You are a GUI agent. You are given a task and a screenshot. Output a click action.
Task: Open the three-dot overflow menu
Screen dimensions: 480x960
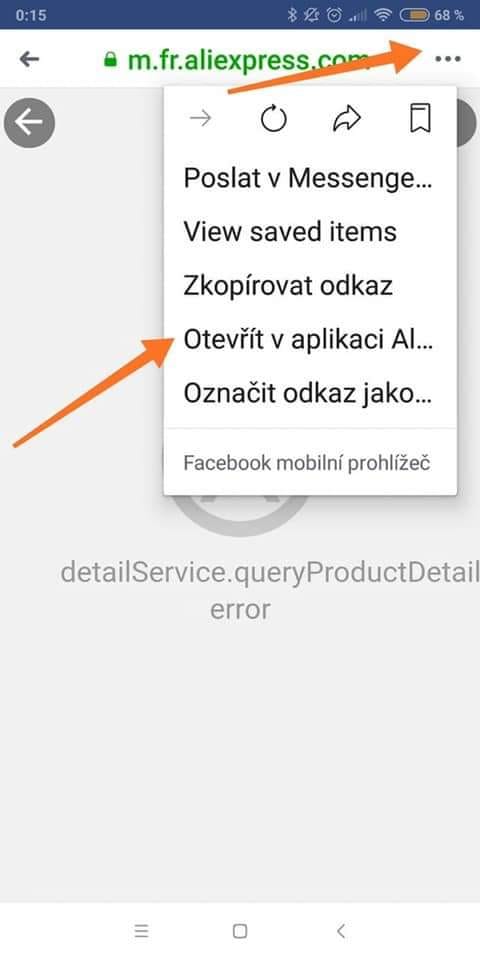tap(448, 59)
